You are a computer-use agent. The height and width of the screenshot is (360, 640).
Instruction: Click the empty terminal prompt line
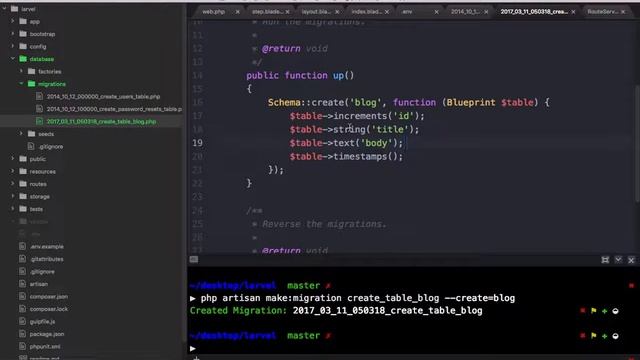412,348
